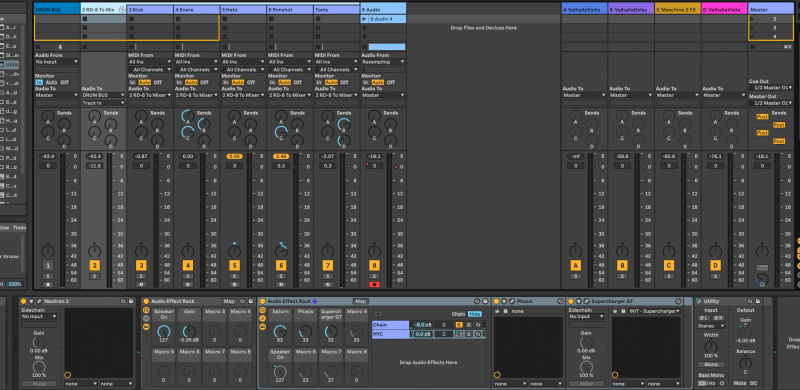
Task: Click Chain volume field showing -6.0 dB
Action: tap(423, 325)
